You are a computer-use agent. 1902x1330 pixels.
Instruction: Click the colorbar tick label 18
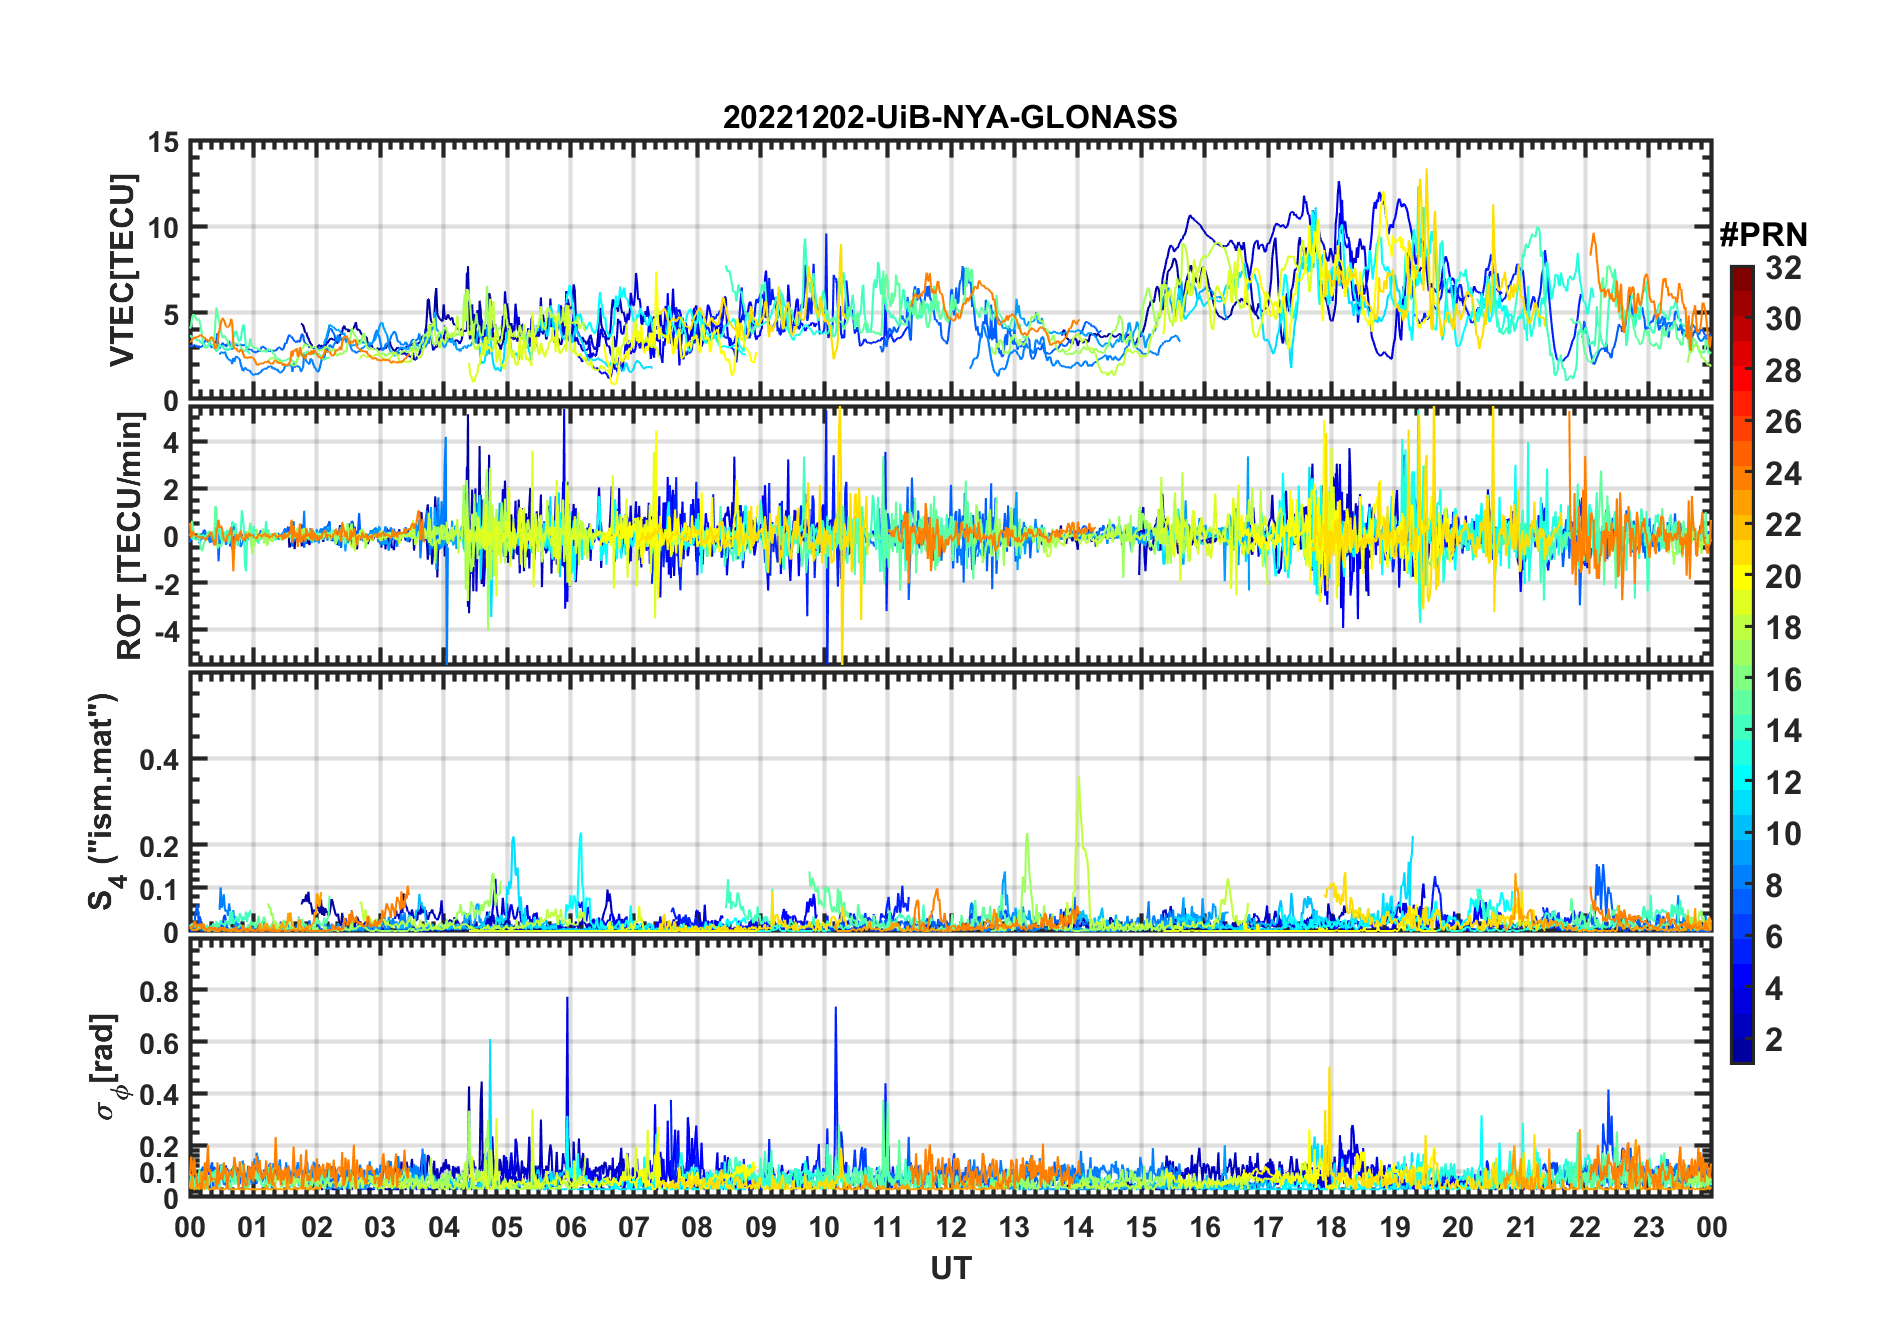(1783, 628)
